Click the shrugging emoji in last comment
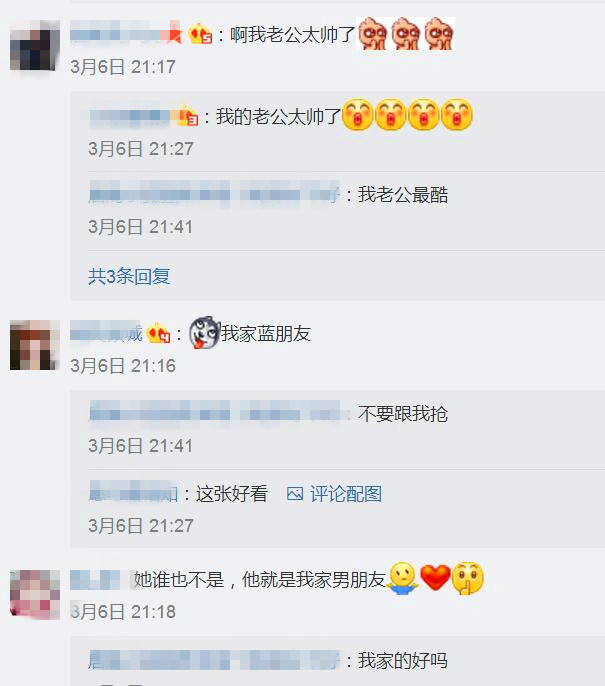 [402, 578]
